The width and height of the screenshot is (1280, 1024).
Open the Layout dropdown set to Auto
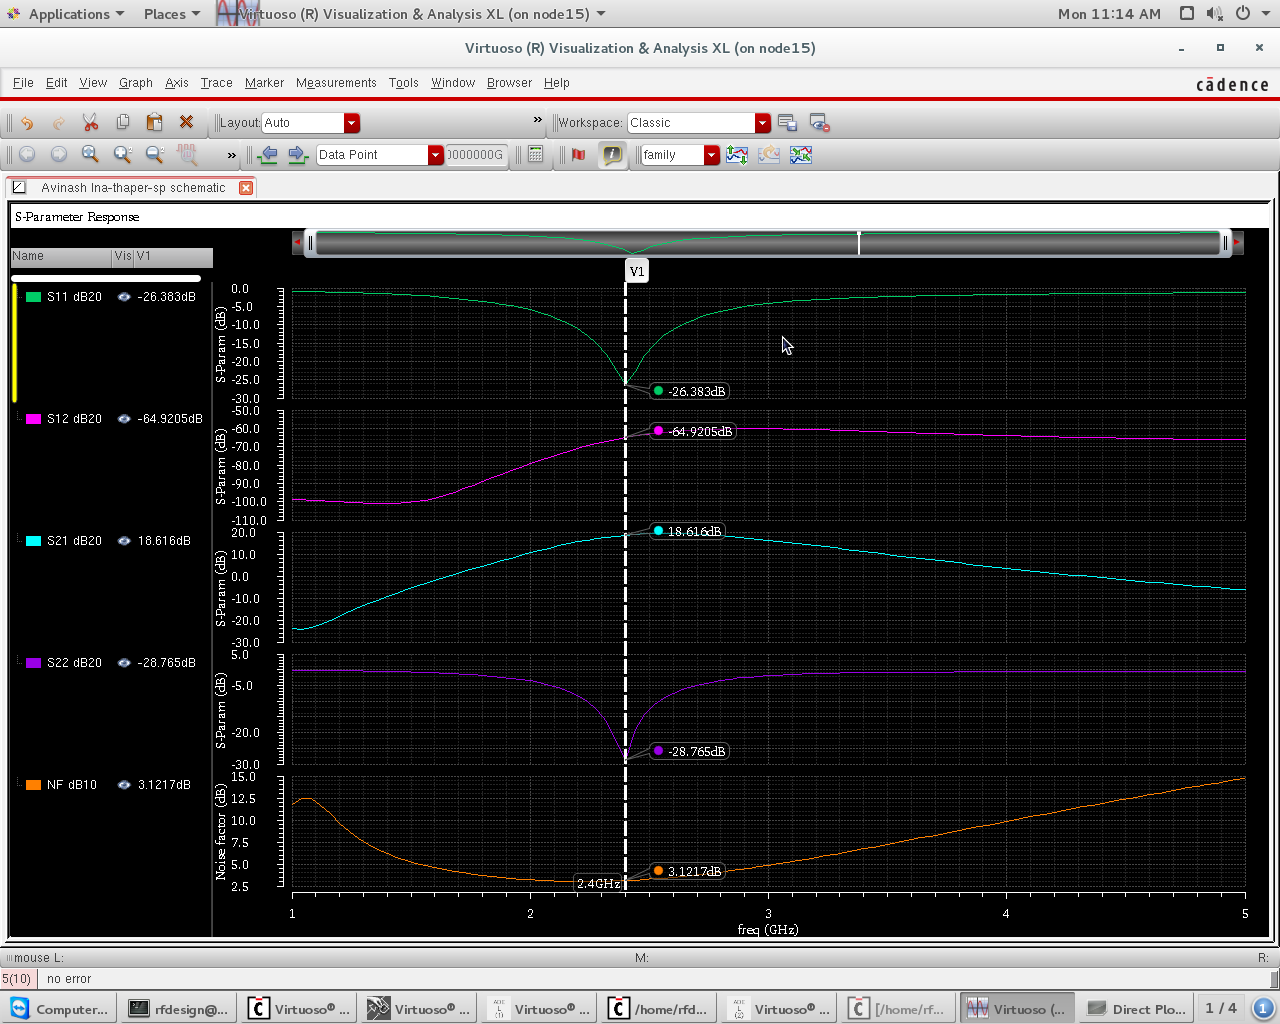(x=351, y=123)
